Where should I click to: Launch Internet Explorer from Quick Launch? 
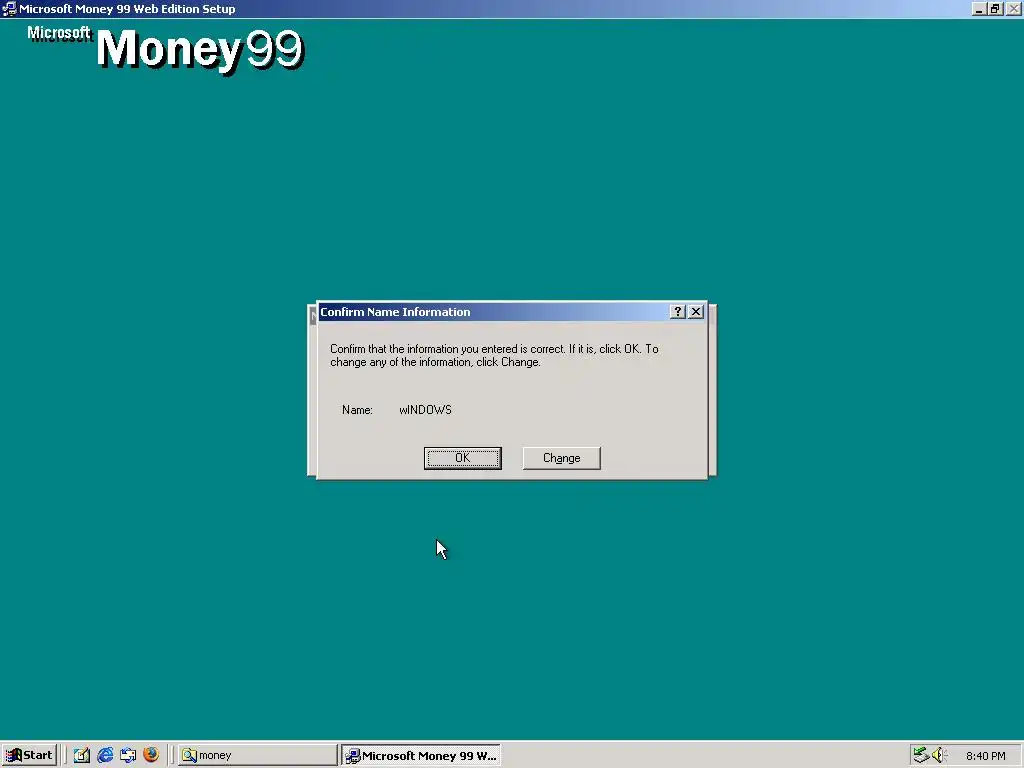click(104, 755)
